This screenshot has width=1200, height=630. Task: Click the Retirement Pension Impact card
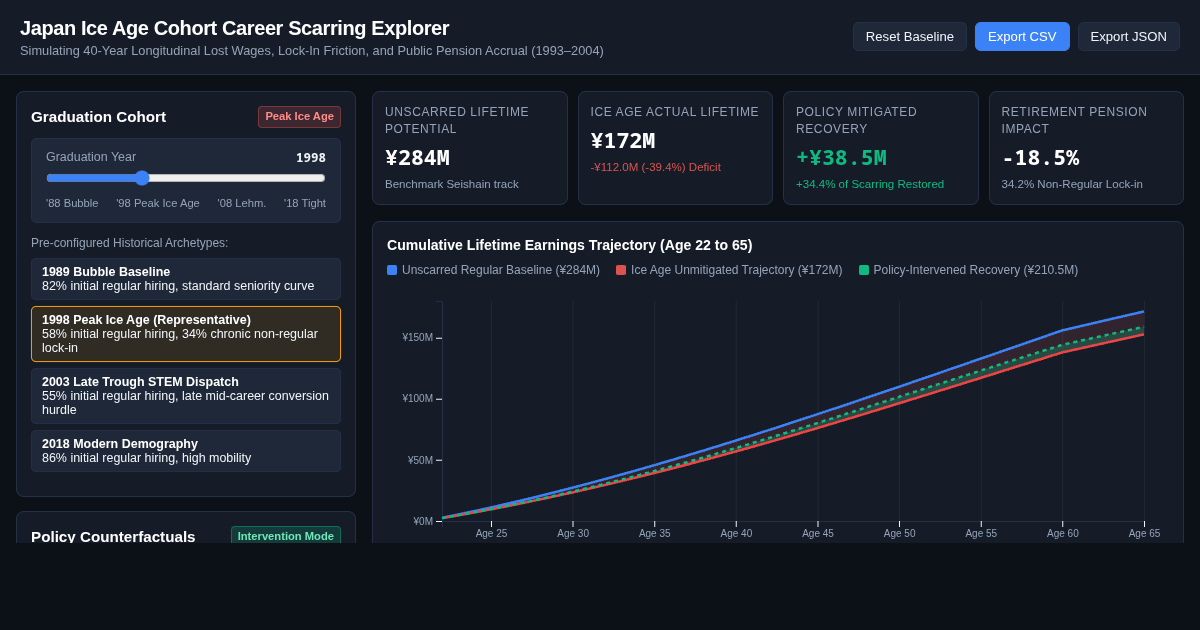1086,148
